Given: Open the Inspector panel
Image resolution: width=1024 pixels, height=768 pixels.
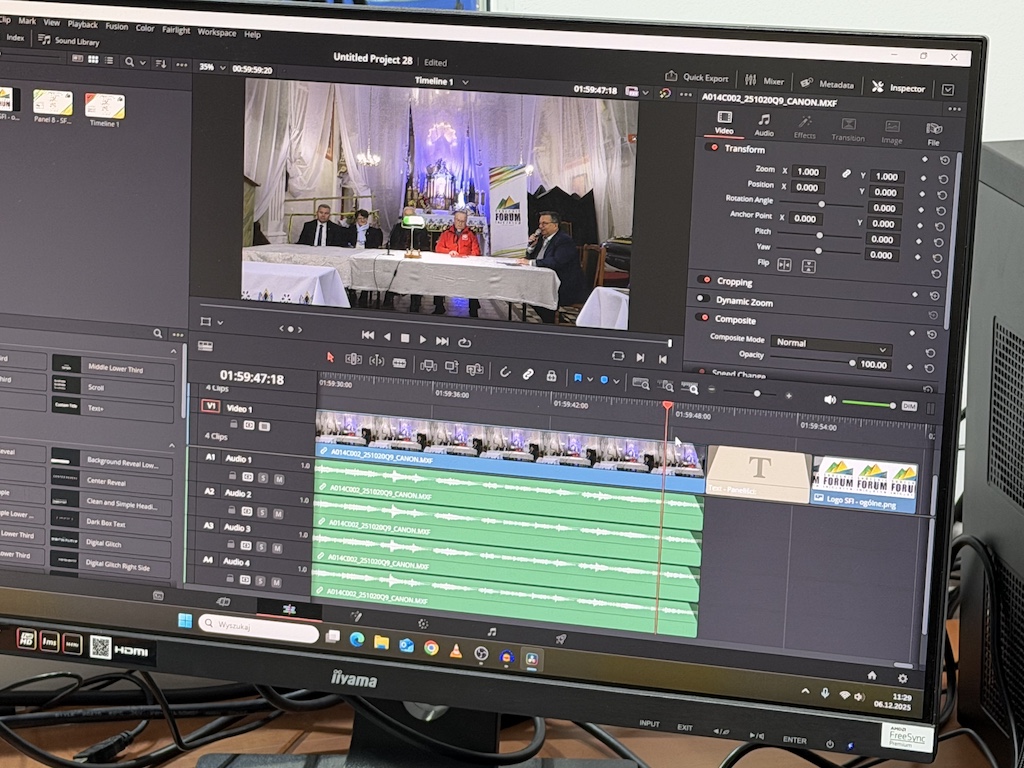Looking at the screenshot, I should [898, 88].
